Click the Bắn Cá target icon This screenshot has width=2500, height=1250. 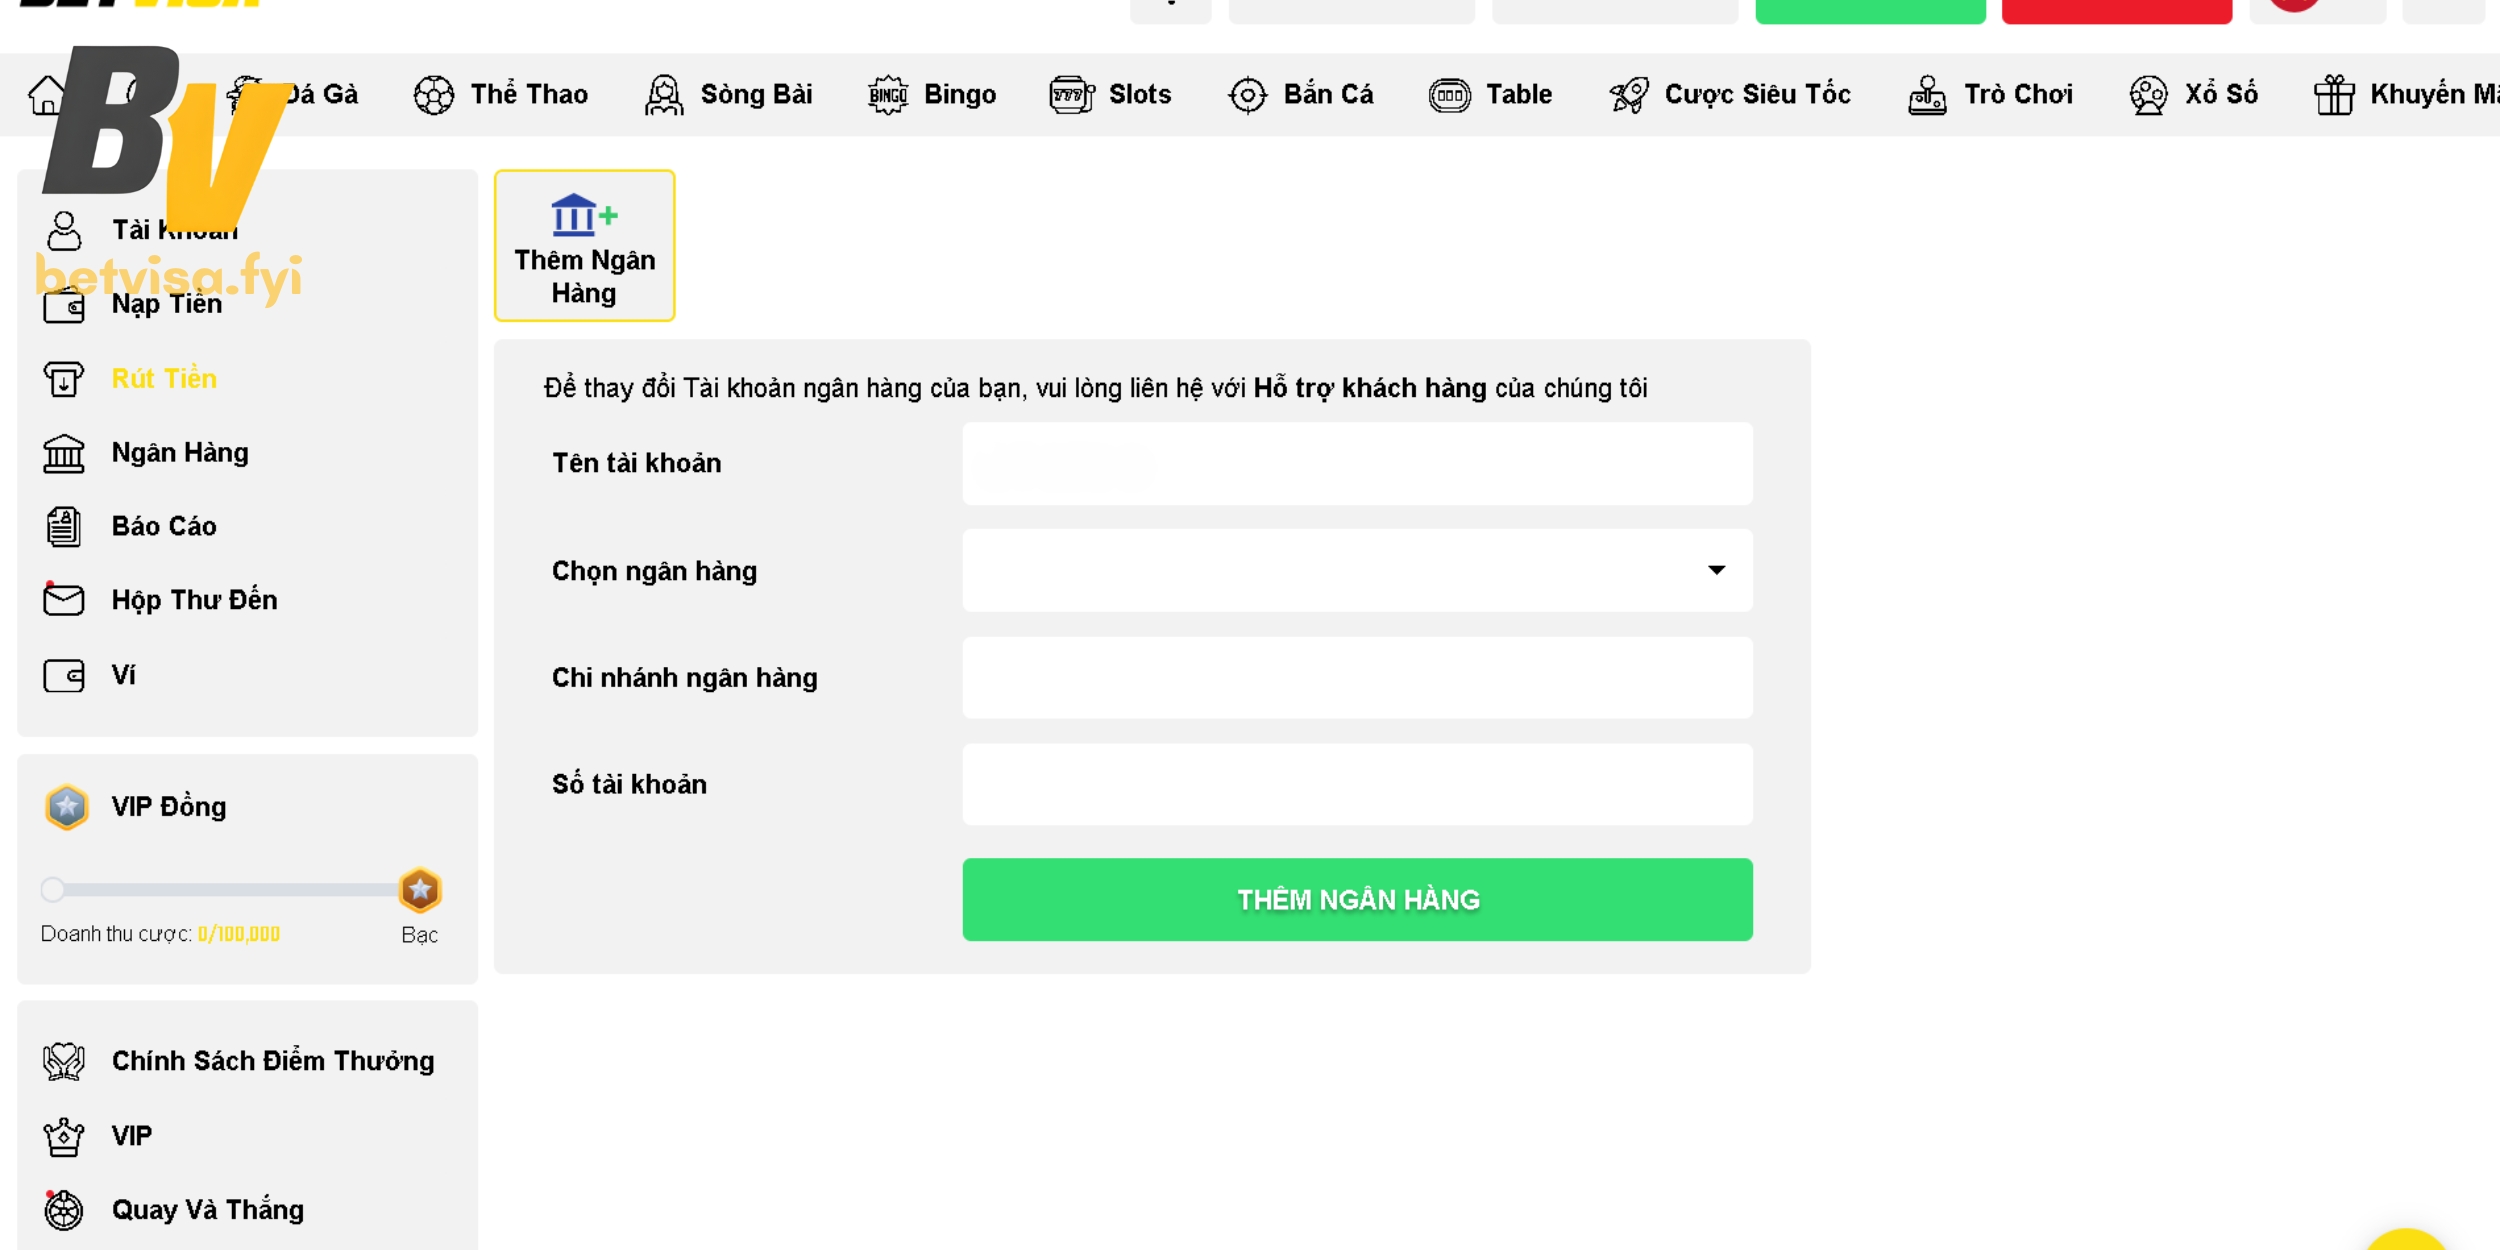coord(1247,96)
